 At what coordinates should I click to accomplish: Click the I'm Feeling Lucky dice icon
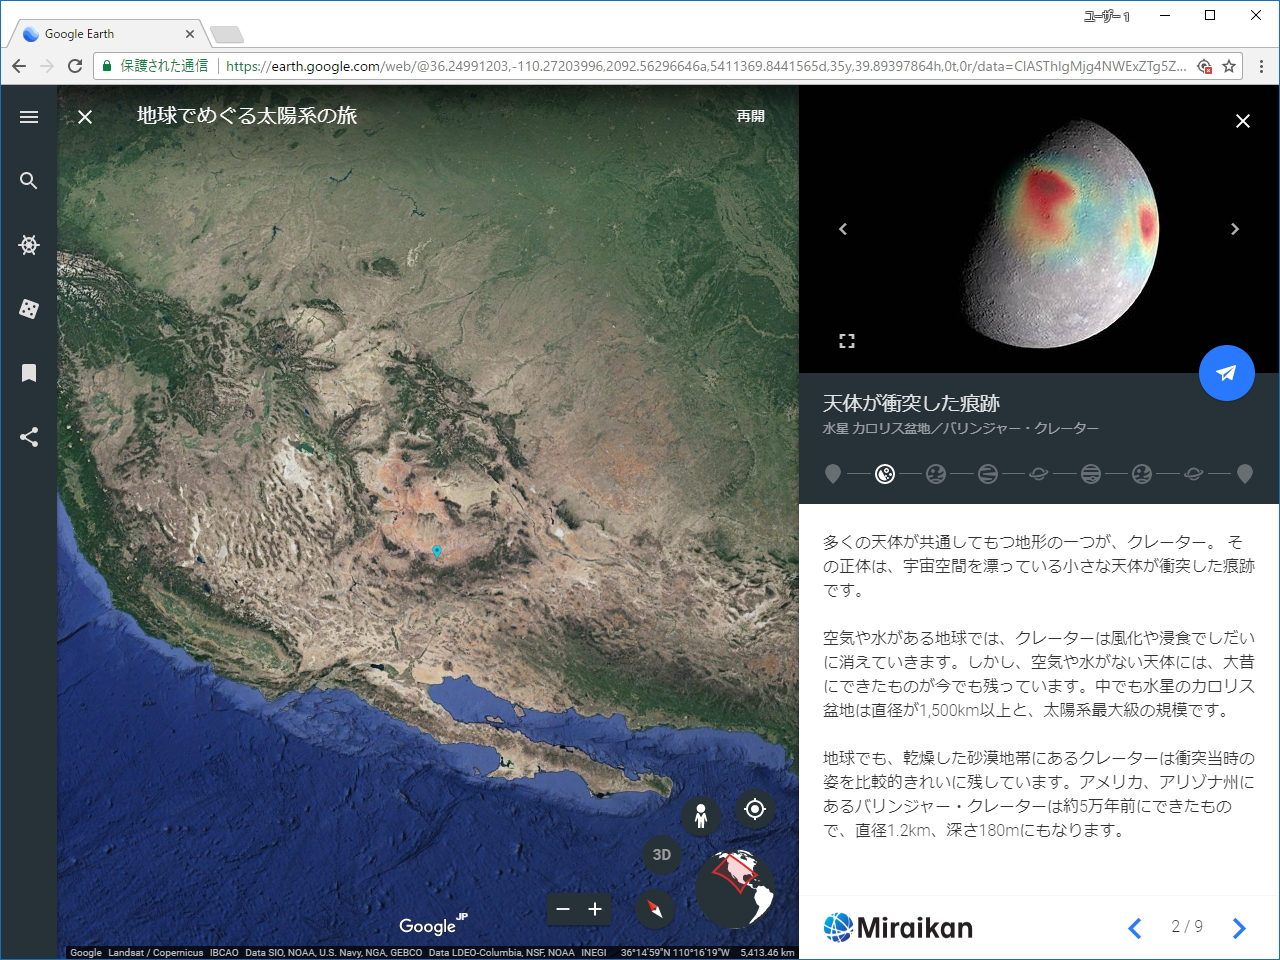coord(29,309)
